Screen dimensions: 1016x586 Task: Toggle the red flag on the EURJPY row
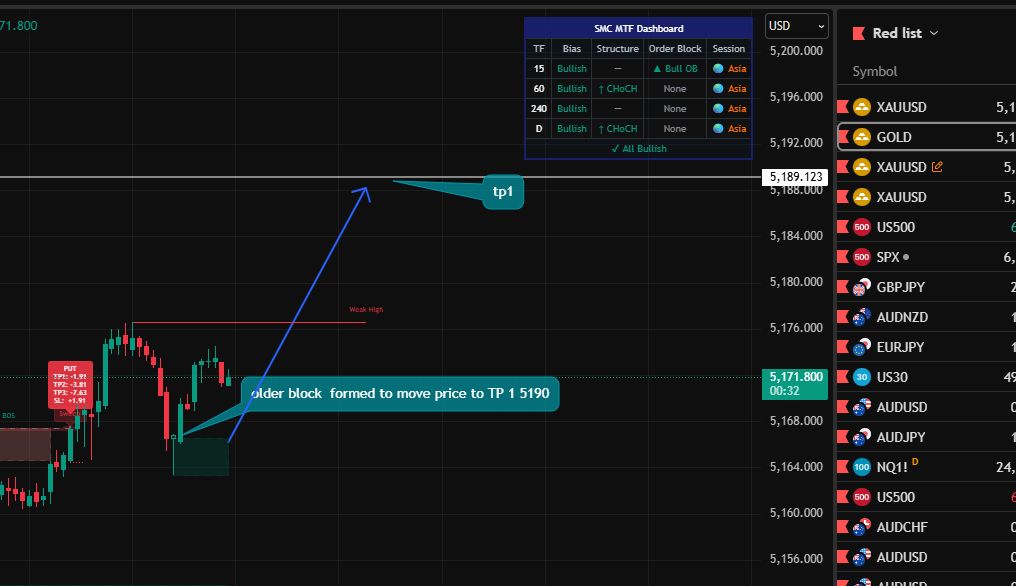842,347
